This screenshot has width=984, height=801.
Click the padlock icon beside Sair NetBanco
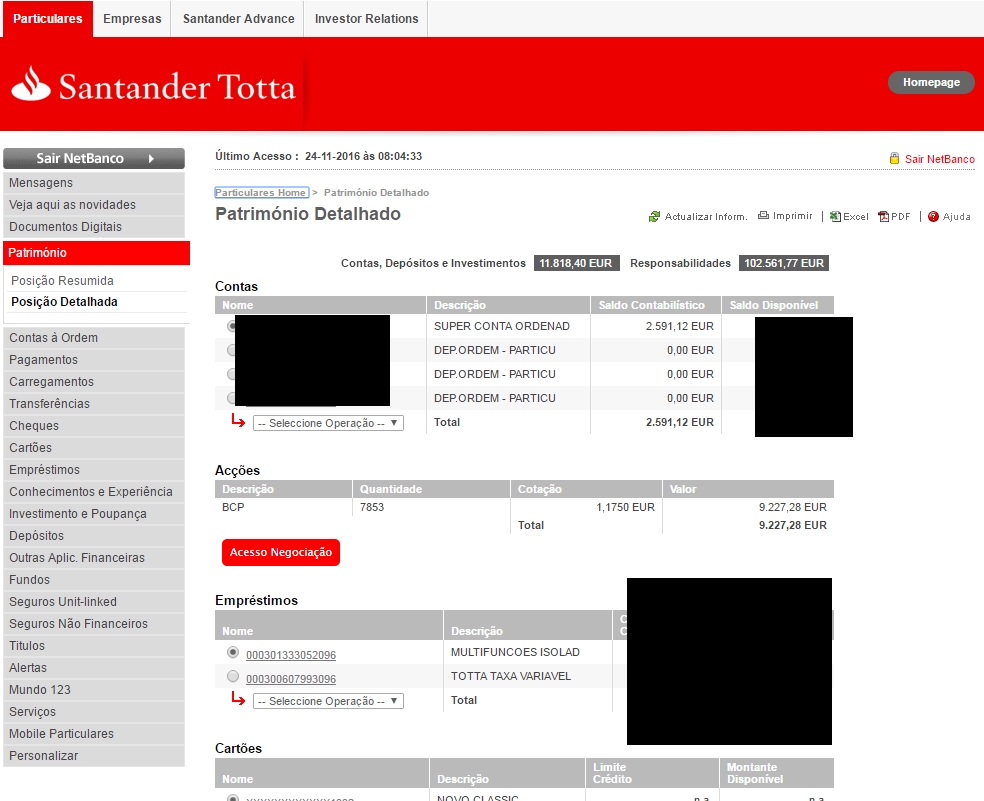coord(894,159)
